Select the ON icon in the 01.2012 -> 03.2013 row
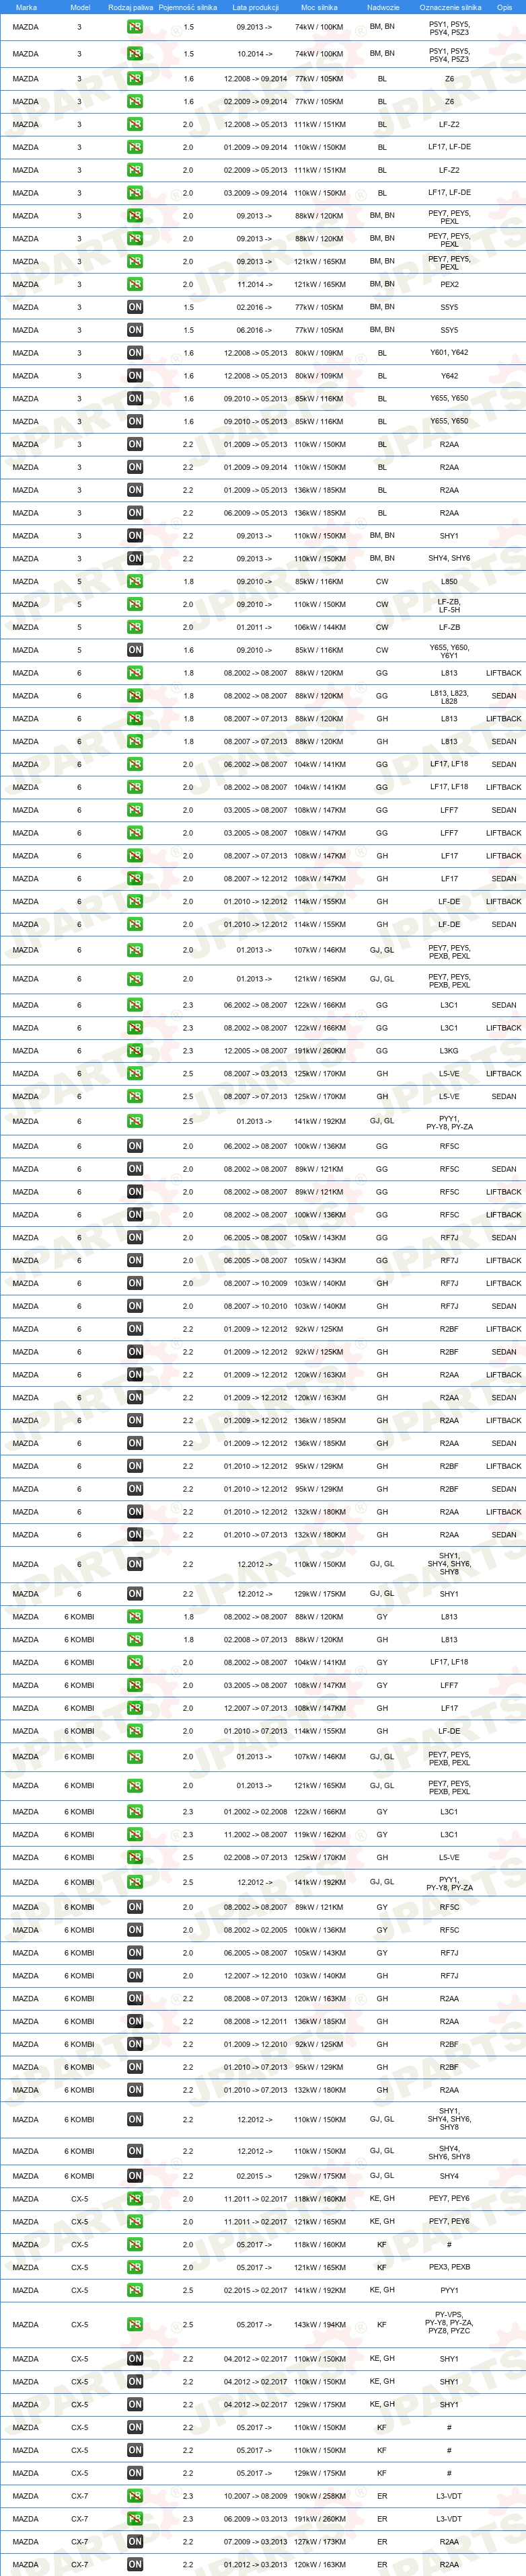 coord(135,2565)
